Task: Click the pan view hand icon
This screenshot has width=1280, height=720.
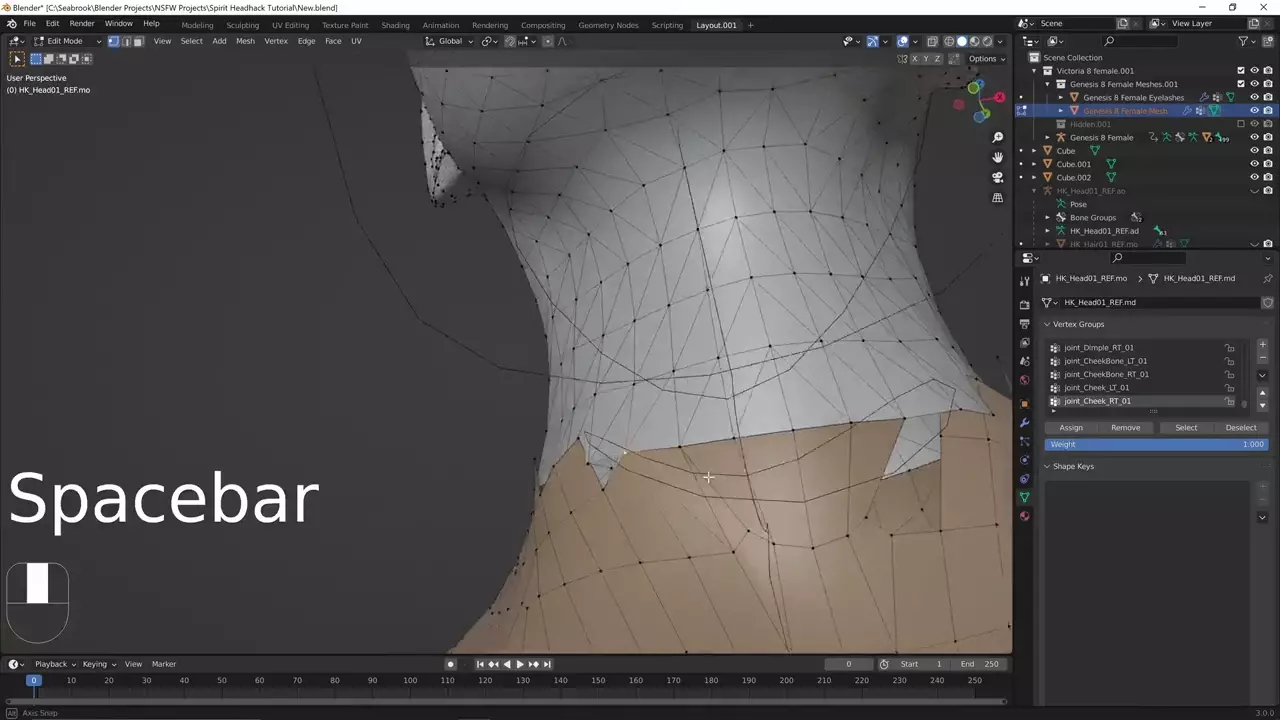Action: [x=997, y=157]
